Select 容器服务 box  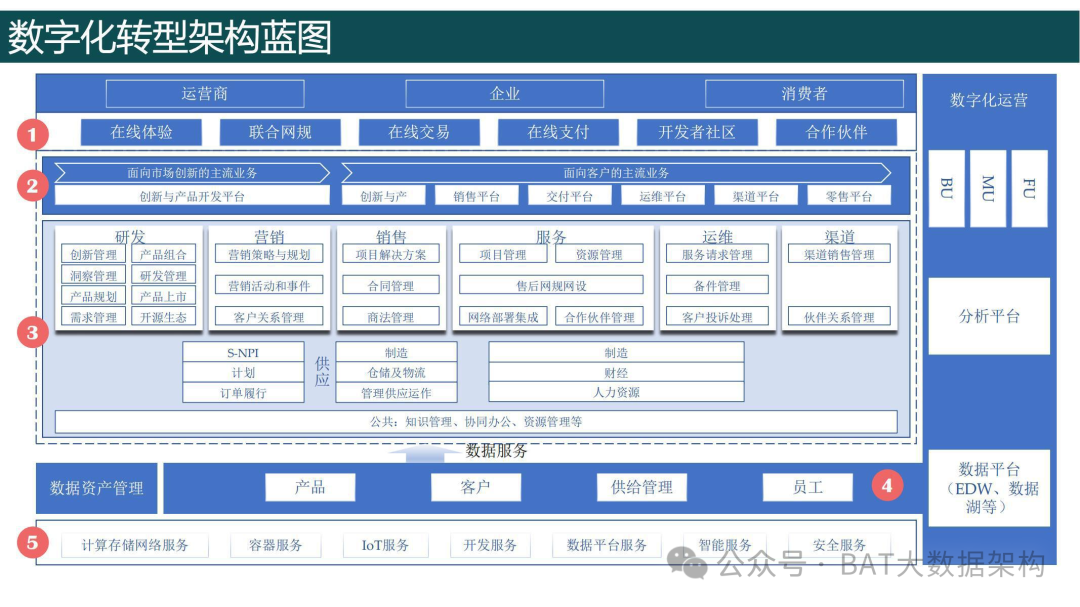tap(276, 545)
